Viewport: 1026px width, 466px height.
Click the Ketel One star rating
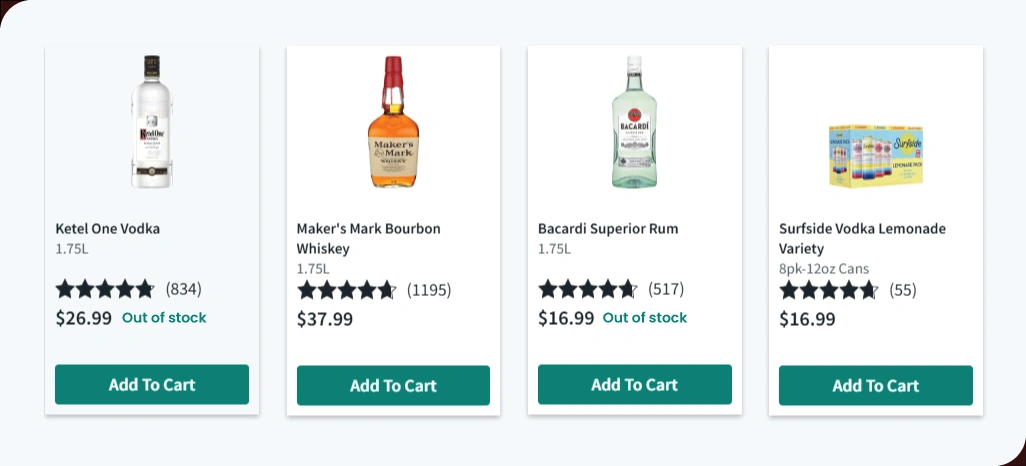pyautogui.click(x=105, y=289)
